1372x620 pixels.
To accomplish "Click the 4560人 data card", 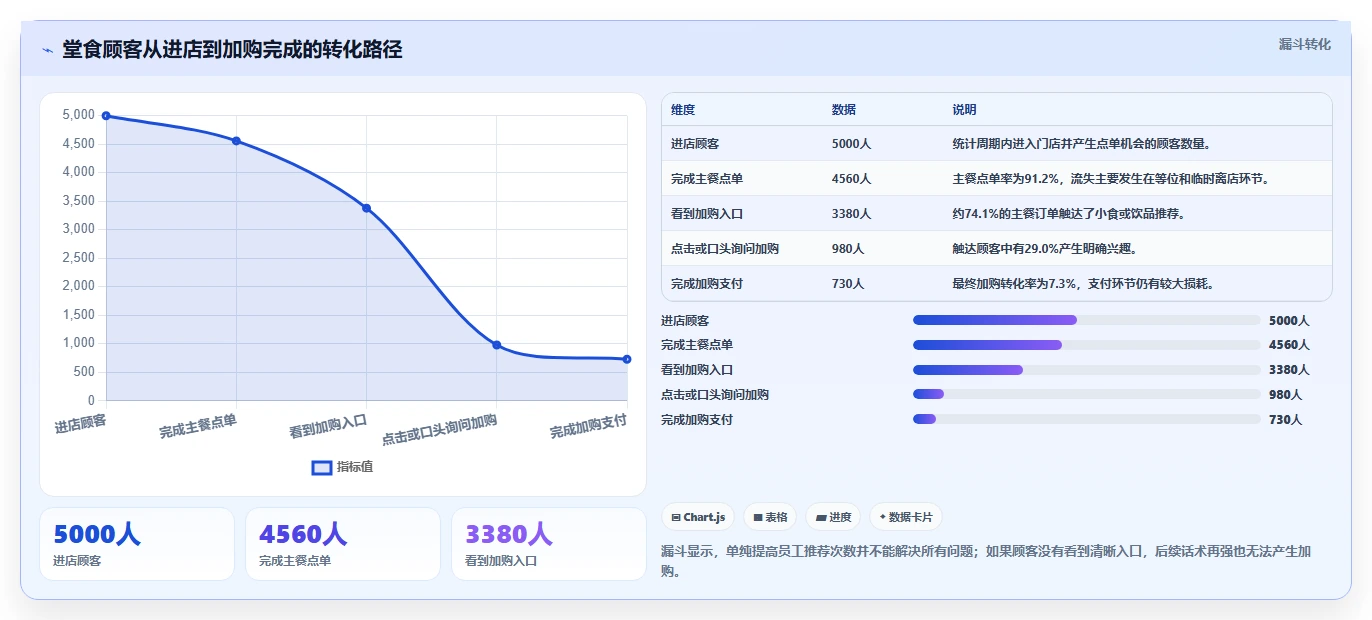I will 343,544.
